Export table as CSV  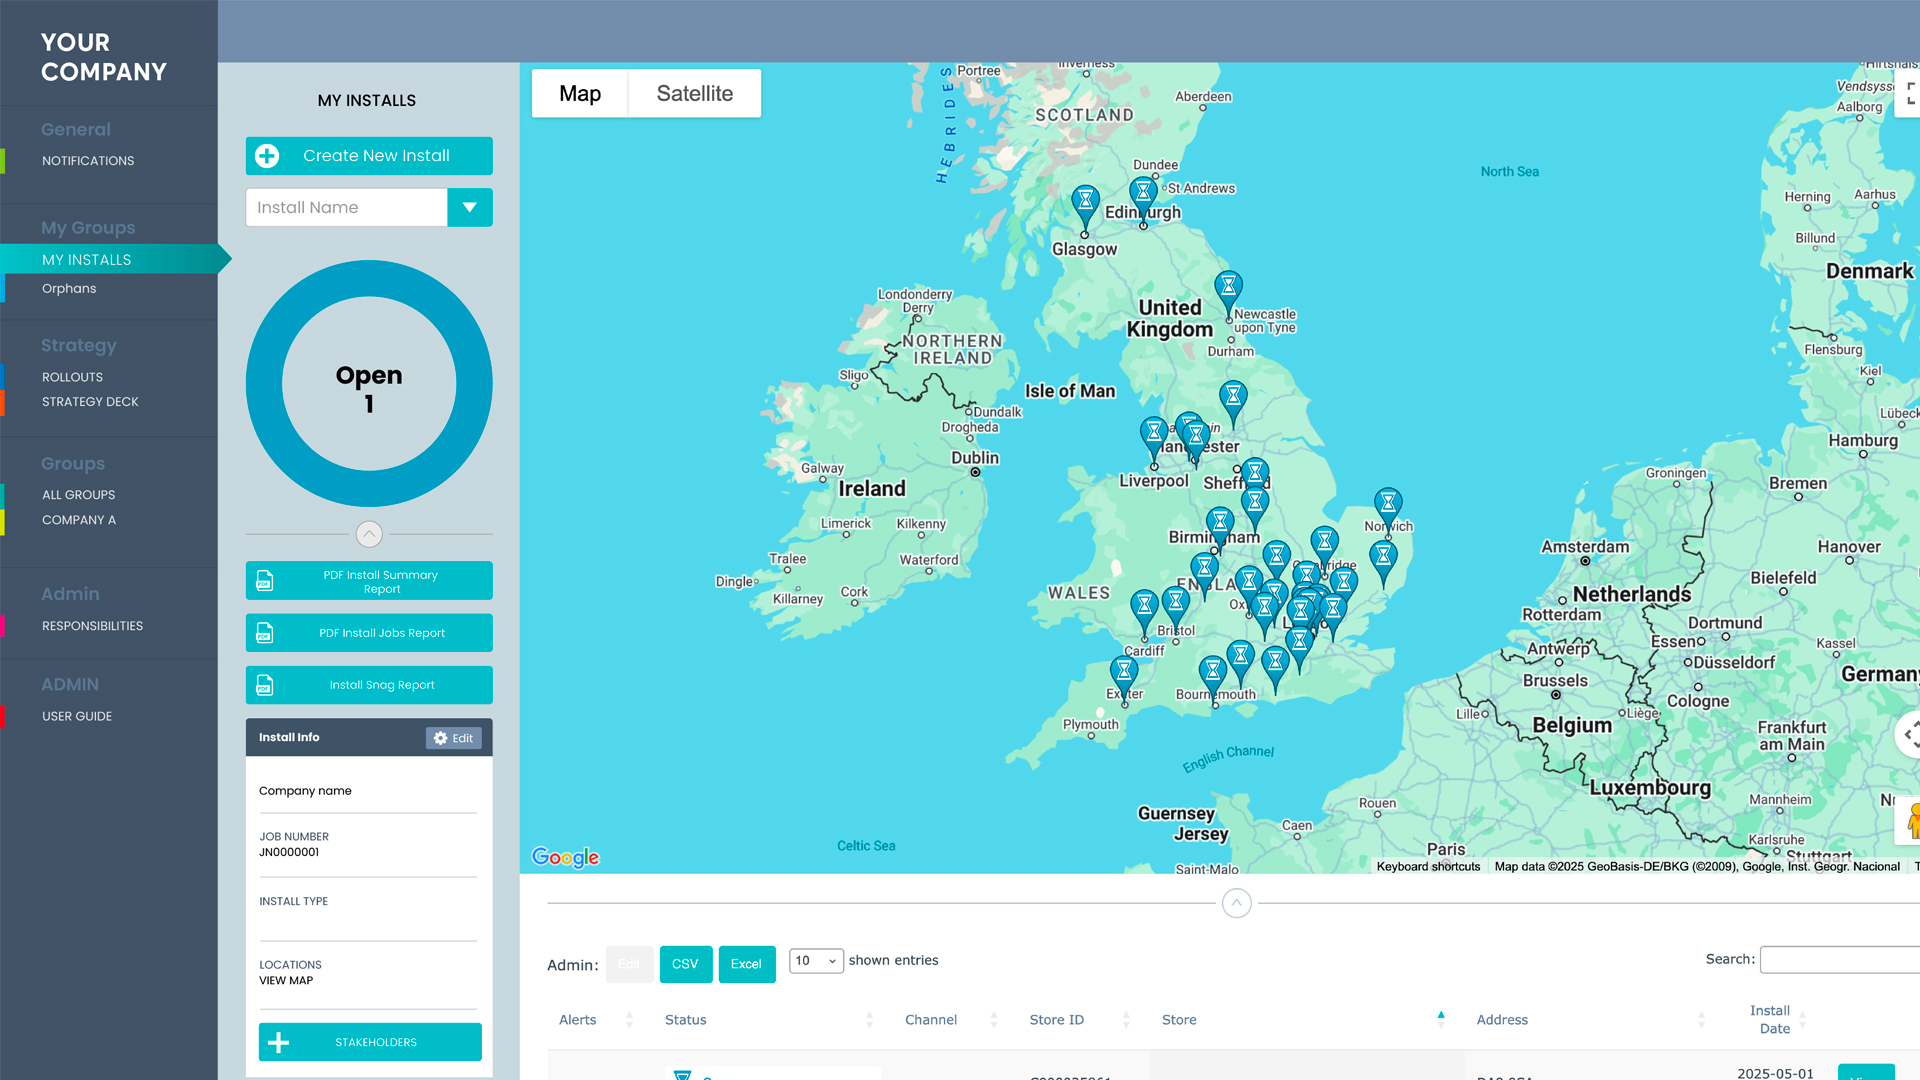point(686,964)
